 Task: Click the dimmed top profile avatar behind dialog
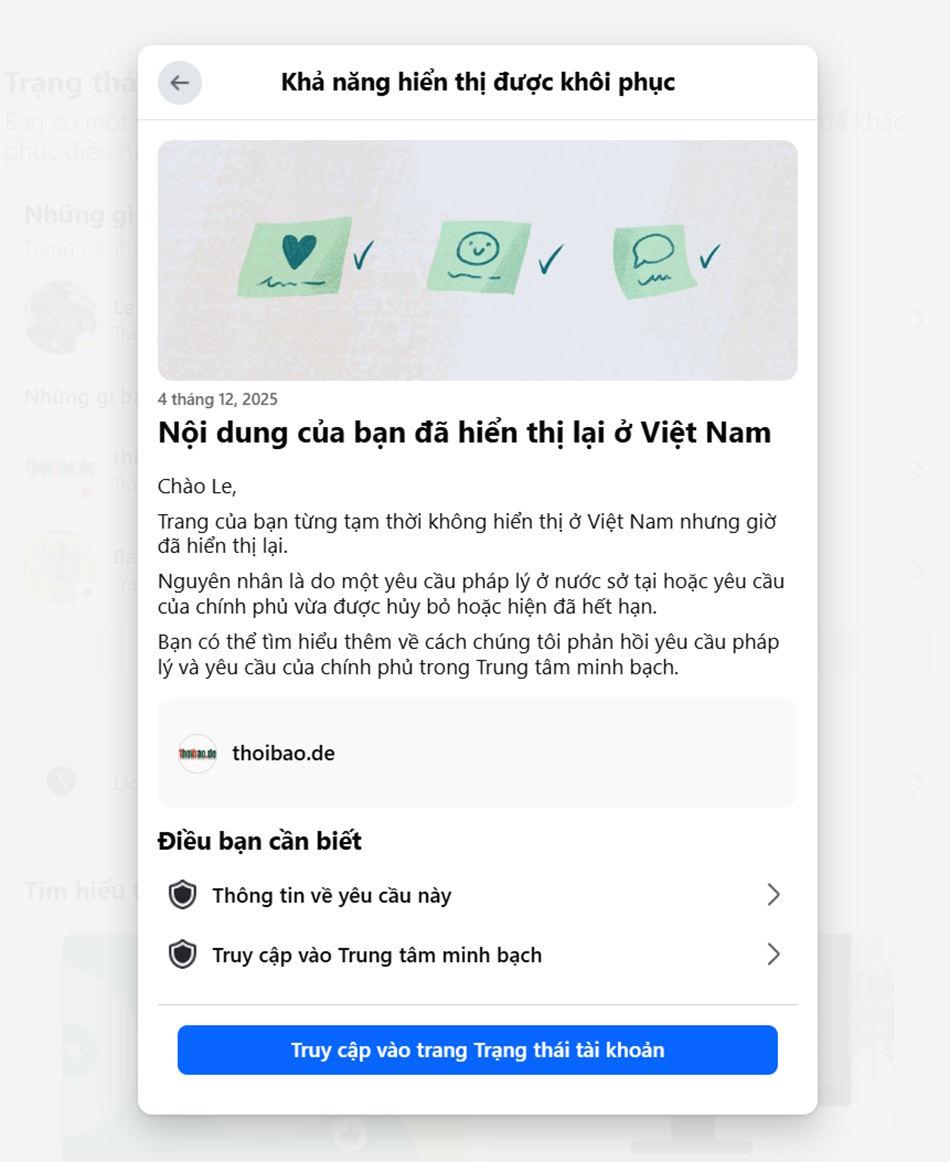[61, 317]
